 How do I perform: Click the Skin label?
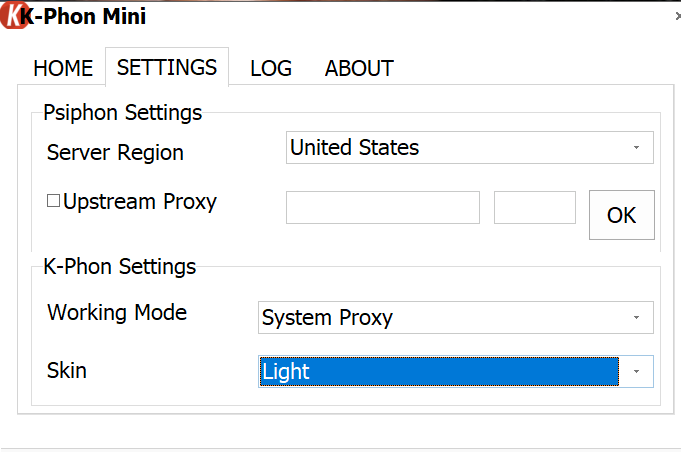(x=67, y=371)
